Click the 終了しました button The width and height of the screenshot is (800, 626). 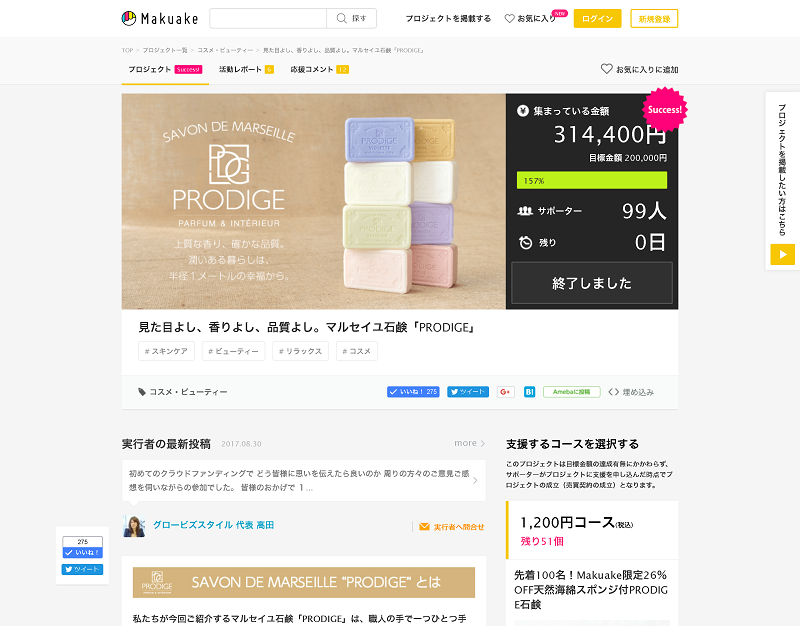[x=592, y=283]
